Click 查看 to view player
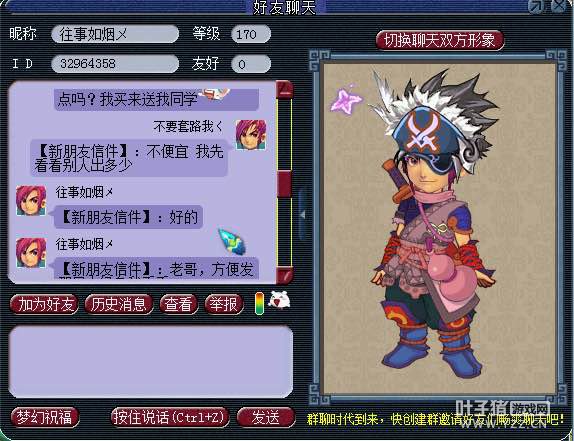 tap(178, 304)
